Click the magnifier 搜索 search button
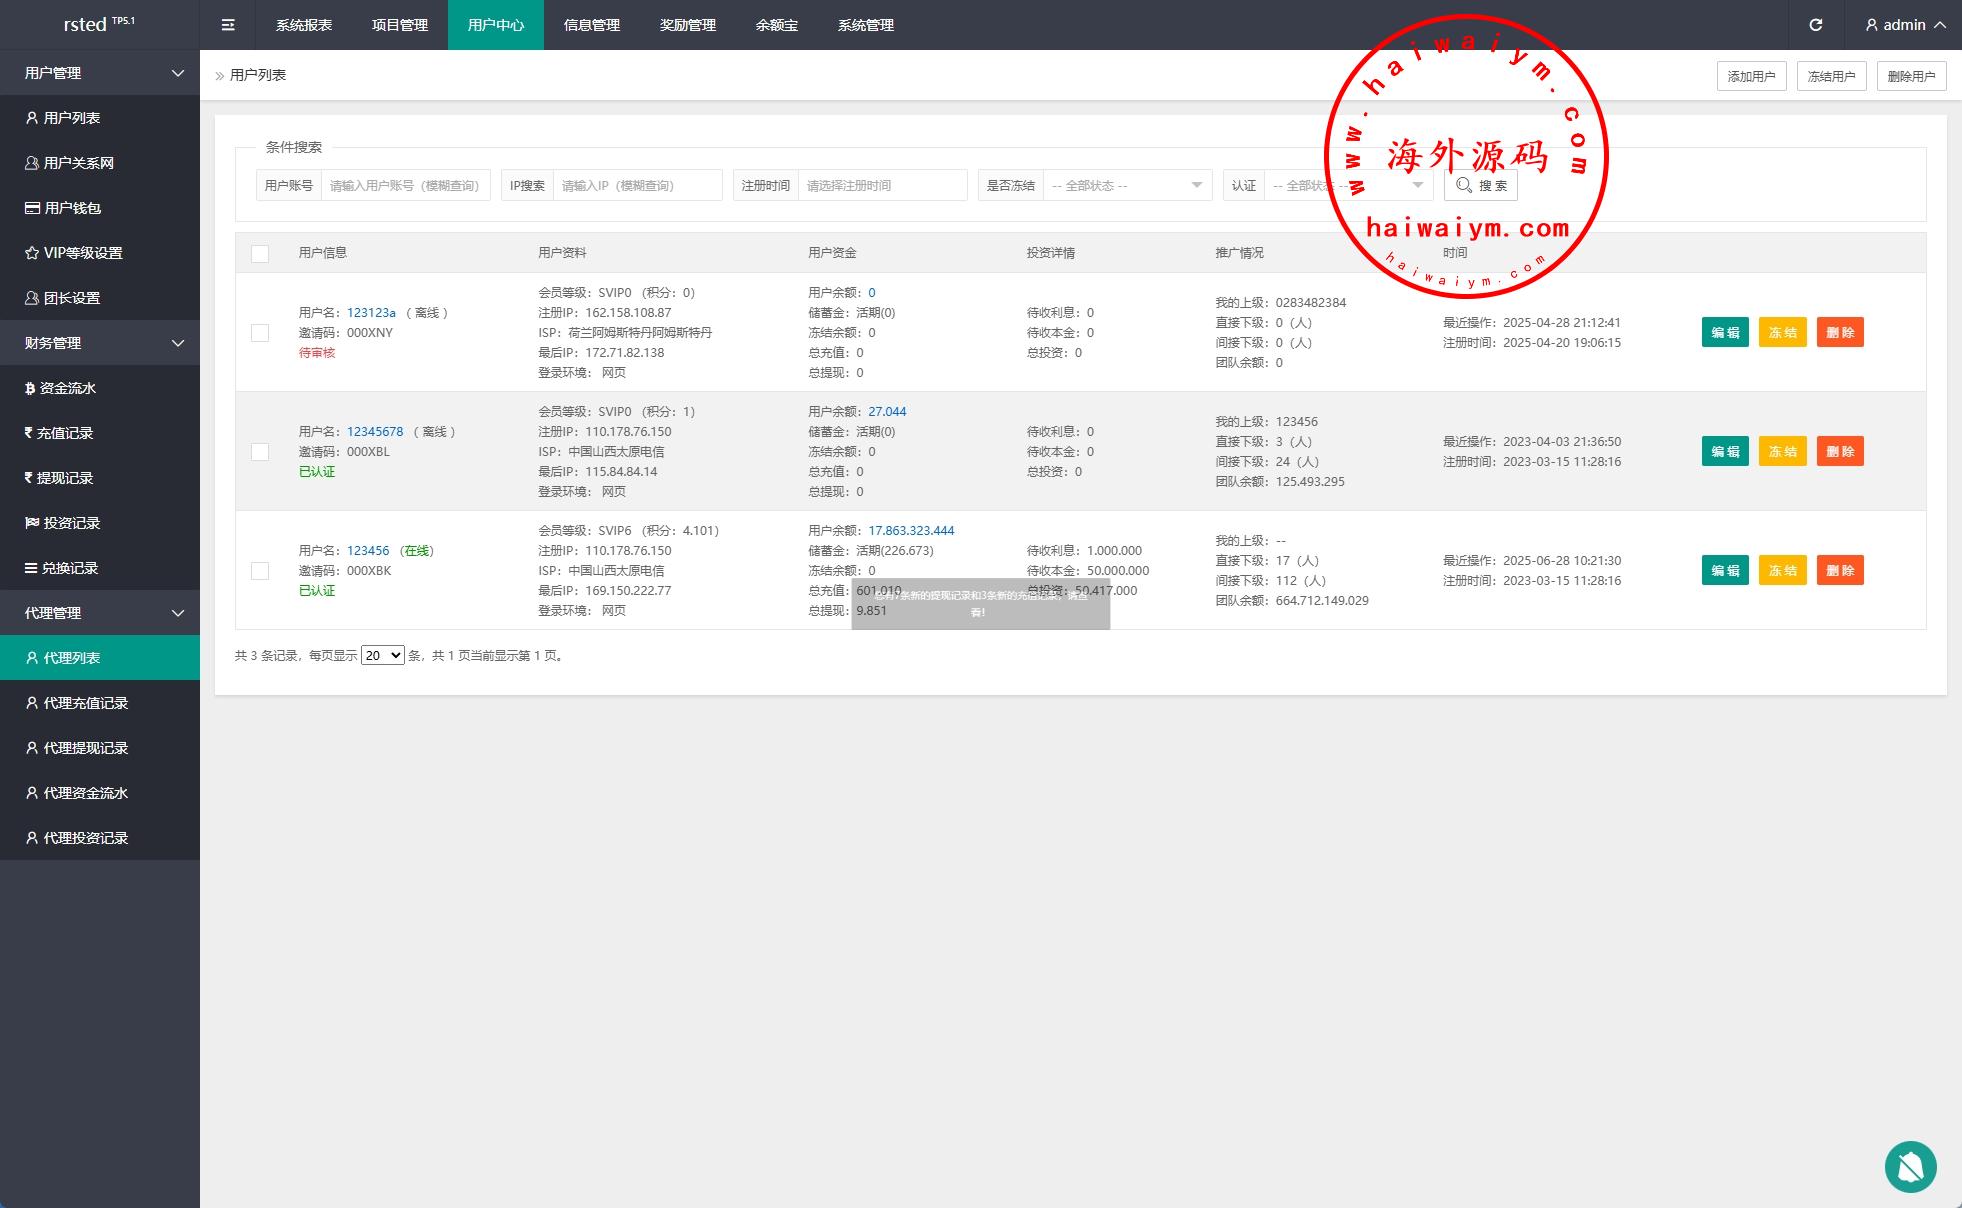The height and width of the screenshot is (1208, 1962). tap(1481, 185)
